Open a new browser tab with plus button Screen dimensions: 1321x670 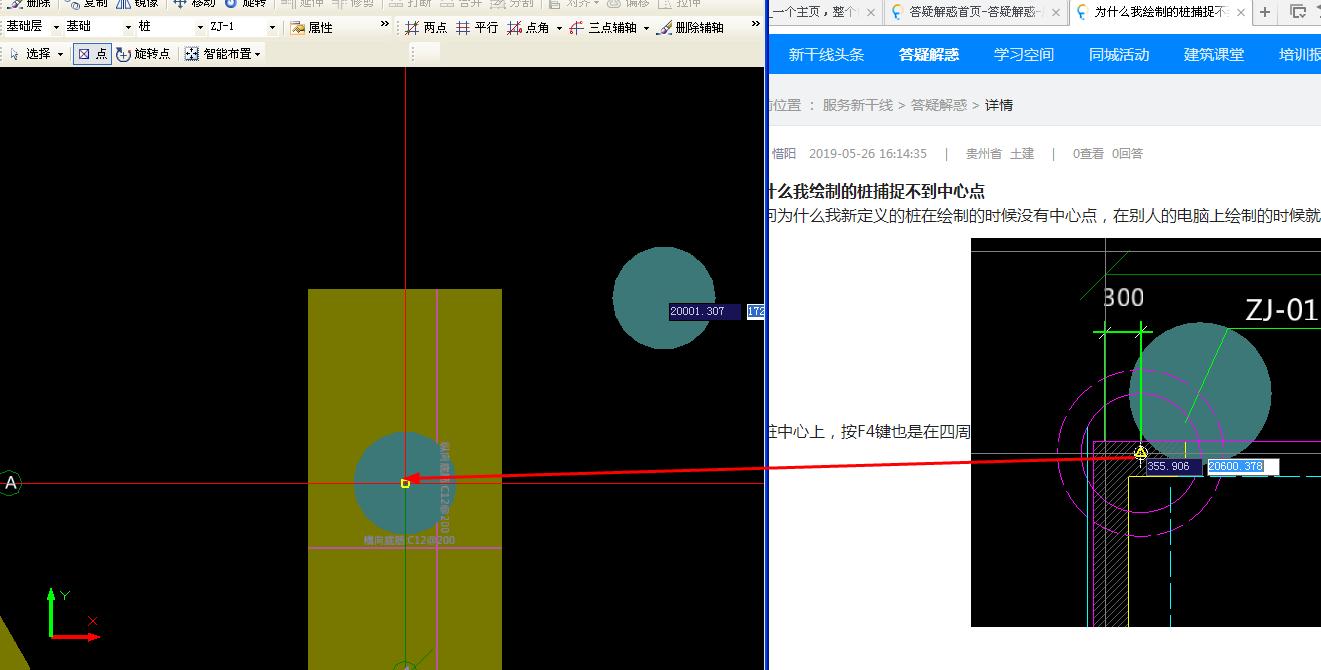click(1265, 12)
